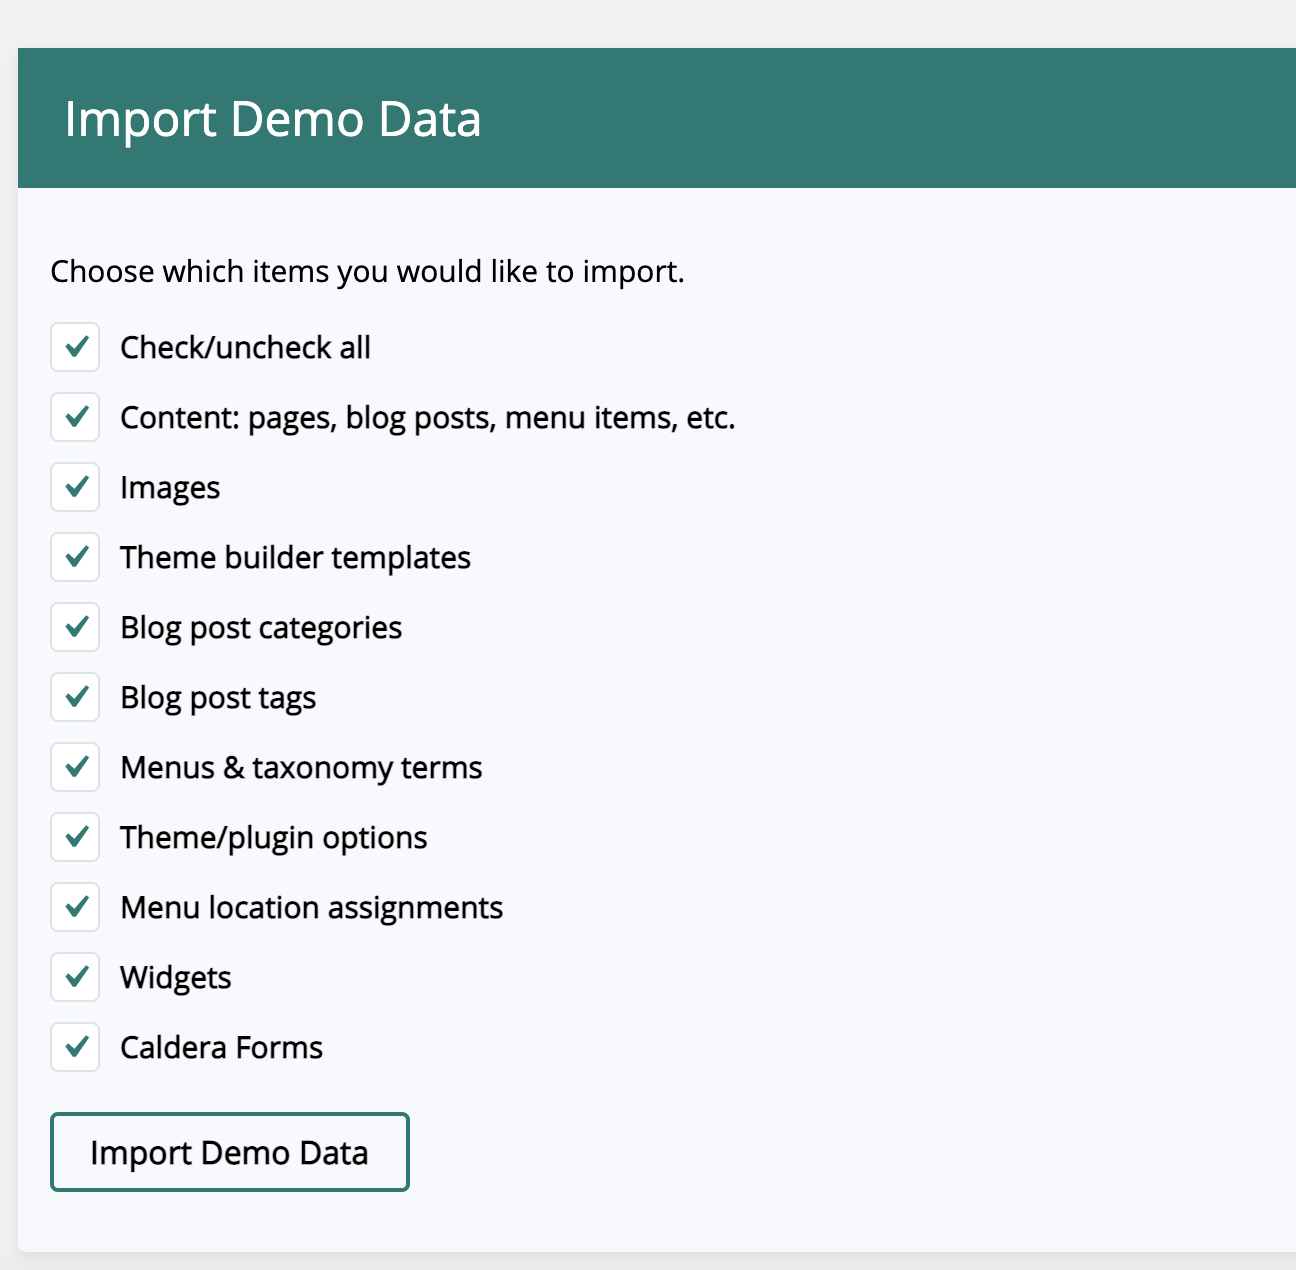The image size is (1296, 1270).
Task: Toggle the Blog post tags checkbox
Action: [75, 697]
